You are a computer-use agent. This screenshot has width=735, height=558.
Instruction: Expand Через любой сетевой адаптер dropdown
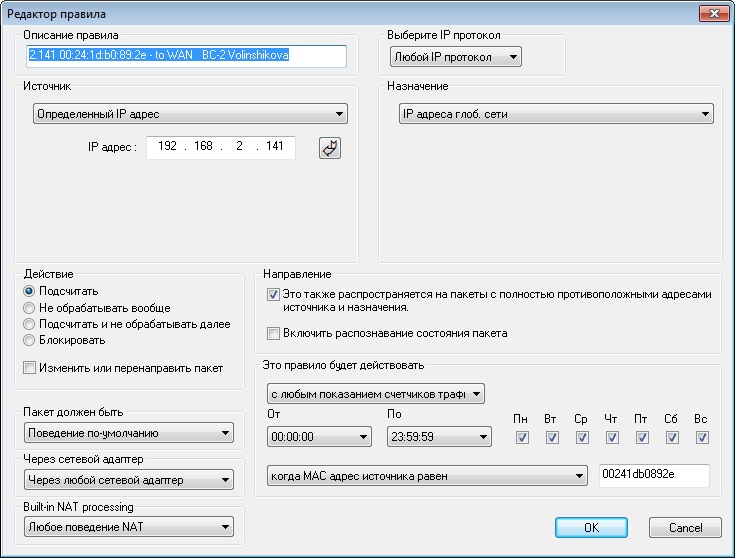(x=128, y=480)
